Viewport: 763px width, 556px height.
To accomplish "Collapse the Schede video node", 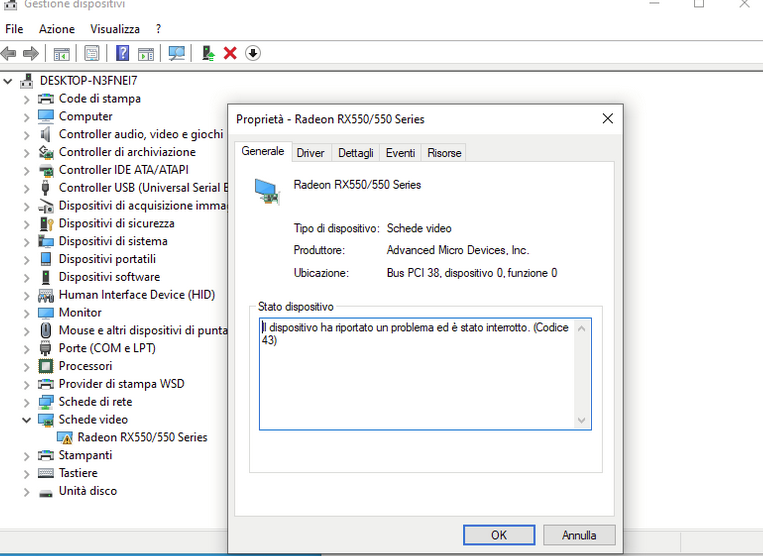I will click(x=26, y=420).
